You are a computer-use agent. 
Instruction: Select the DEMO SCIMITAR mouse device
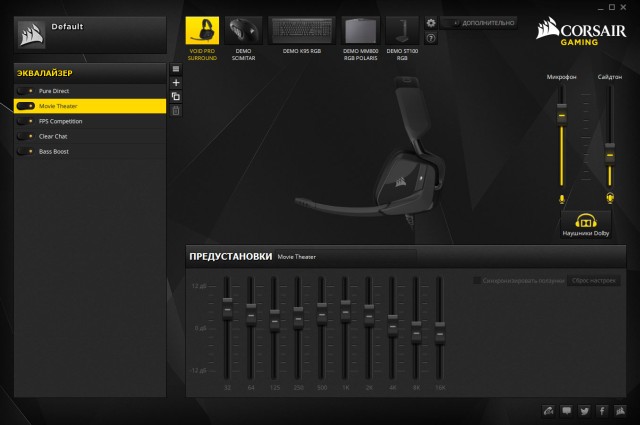(243, 31)
